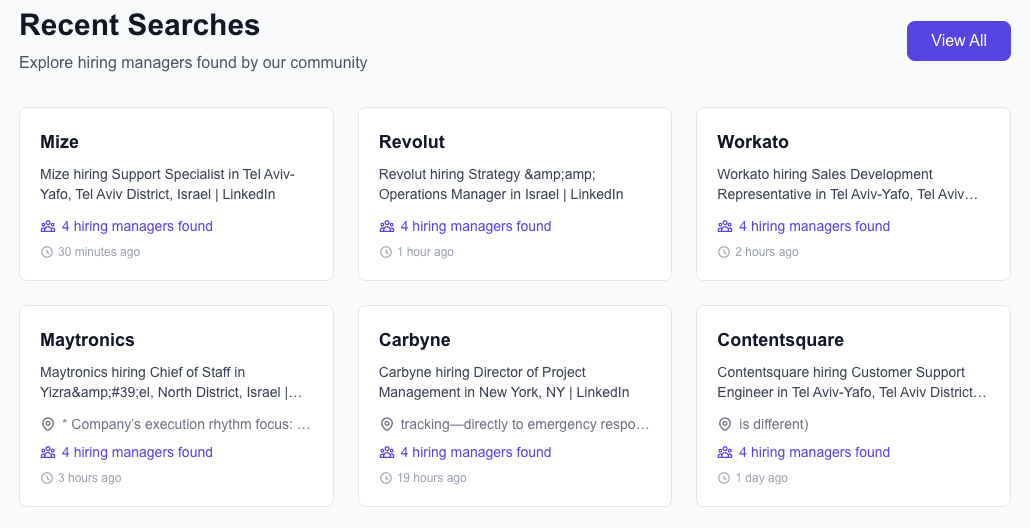The height and width of the screenshot is (528, 1030).
Task: Click the people icon on Carbyne card
Action: coord(387,452)
